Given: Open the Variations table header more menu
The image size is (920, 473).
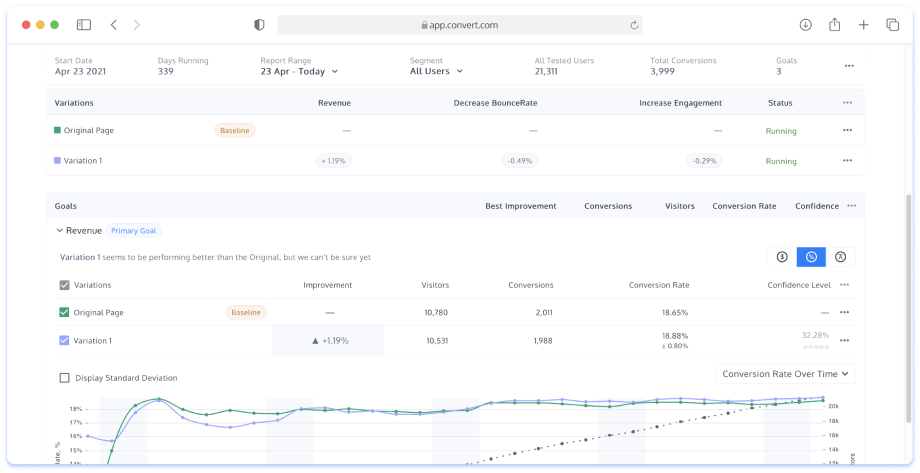Looking at the screenshot, I should click(x=847, y=103).
